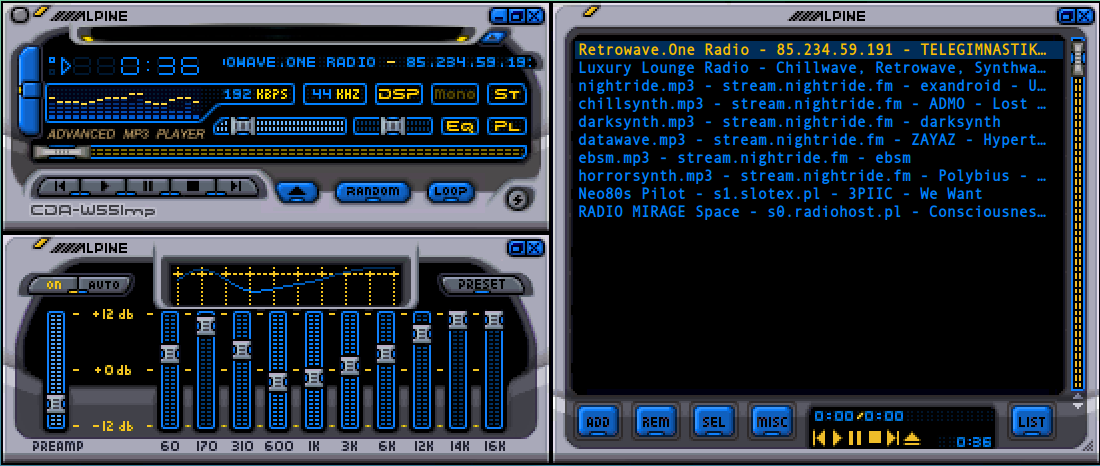Click the EQ button to toggle equalizer window
The height and width of the screenshot is (466, 1100).
[460, 126]
